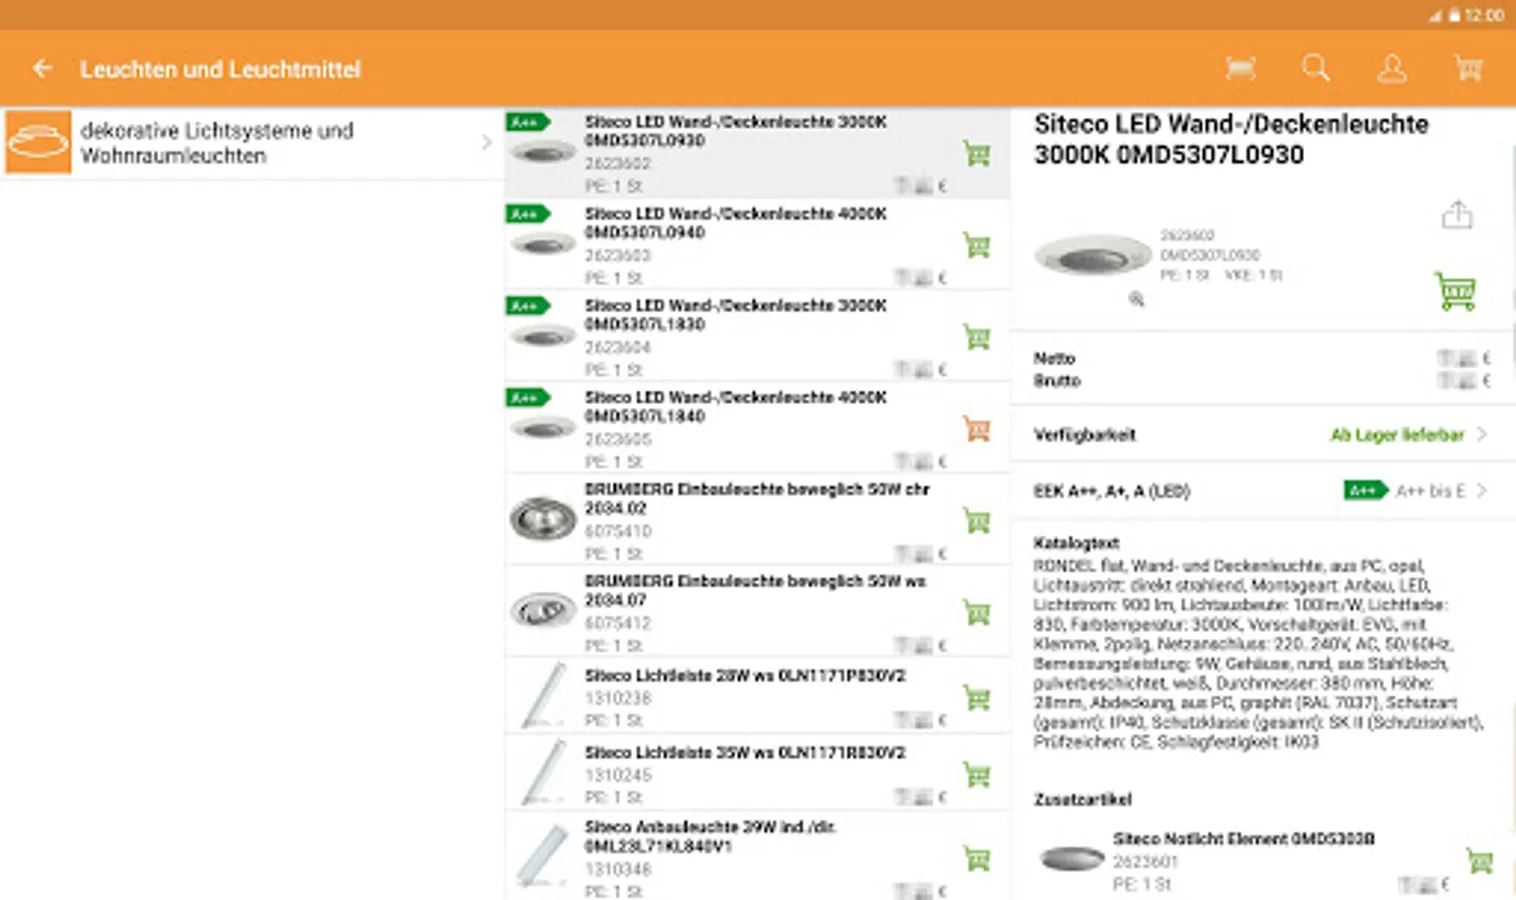Click 'Leuchten und Leuchtmittel' header title
The width and height of the screenshot is (1516, 900).
(220, 69)
